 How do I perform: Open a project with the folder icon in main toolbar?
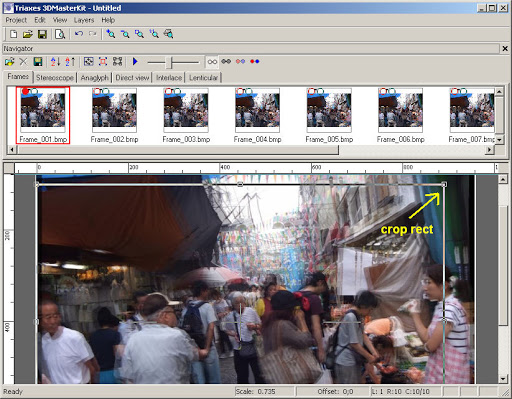tap(28, 34)
